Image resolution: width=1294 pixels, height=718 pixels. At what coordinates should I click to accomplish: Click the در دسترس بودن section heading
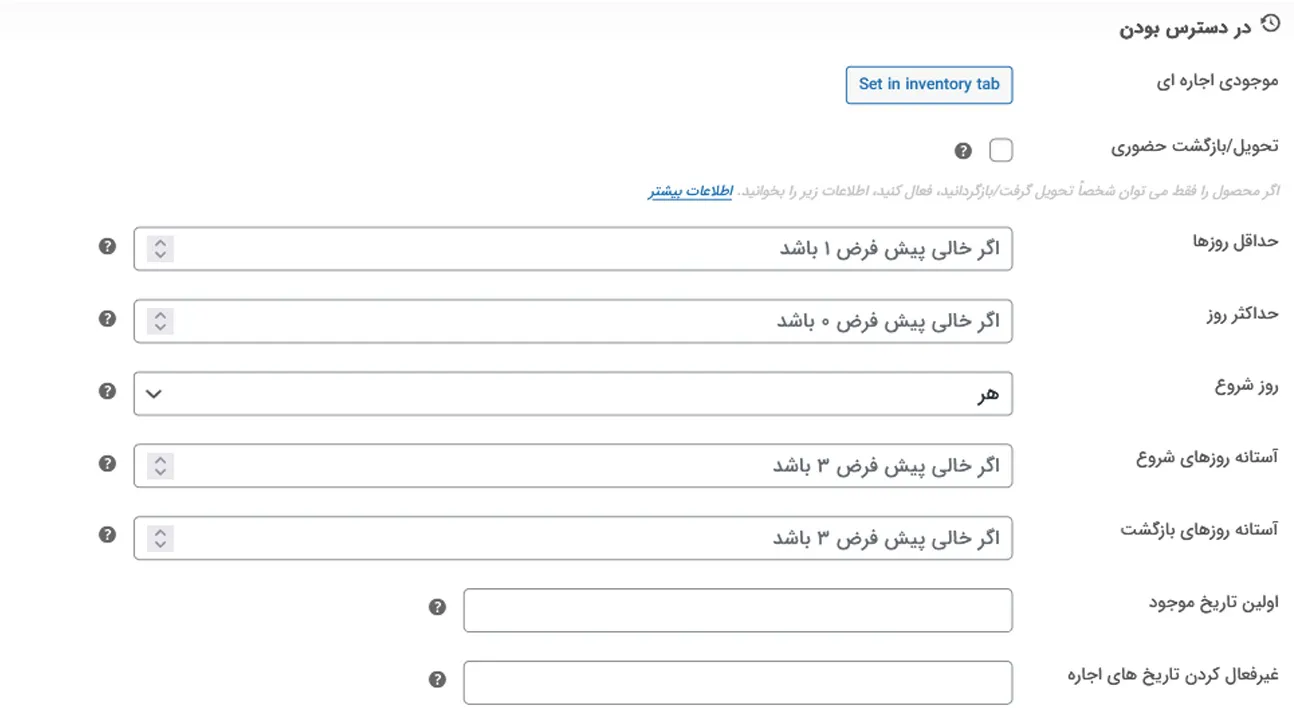click(1185, 27)
